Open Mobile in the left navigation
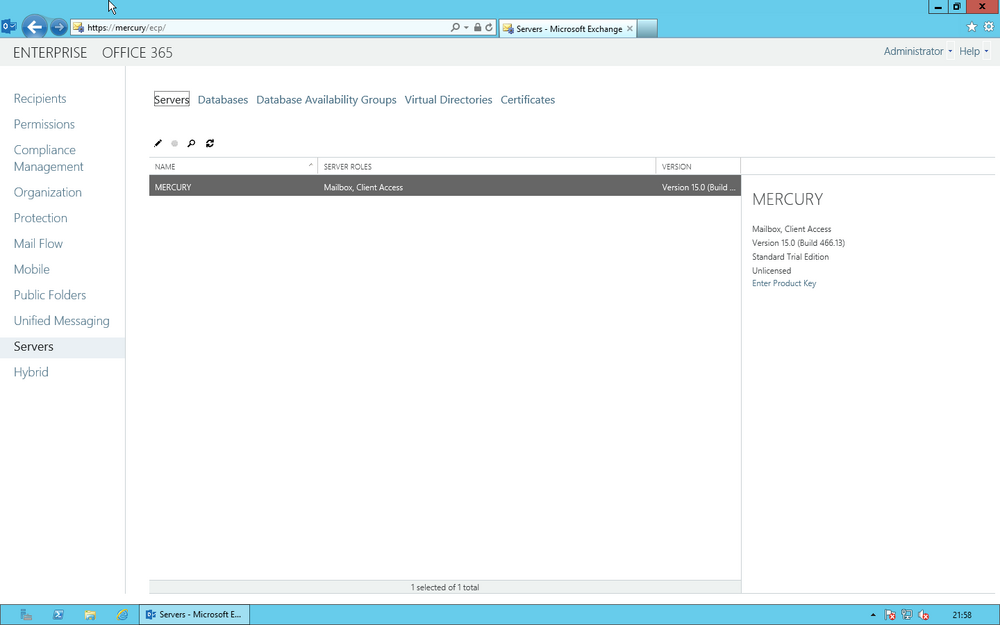 click(32, 269)
